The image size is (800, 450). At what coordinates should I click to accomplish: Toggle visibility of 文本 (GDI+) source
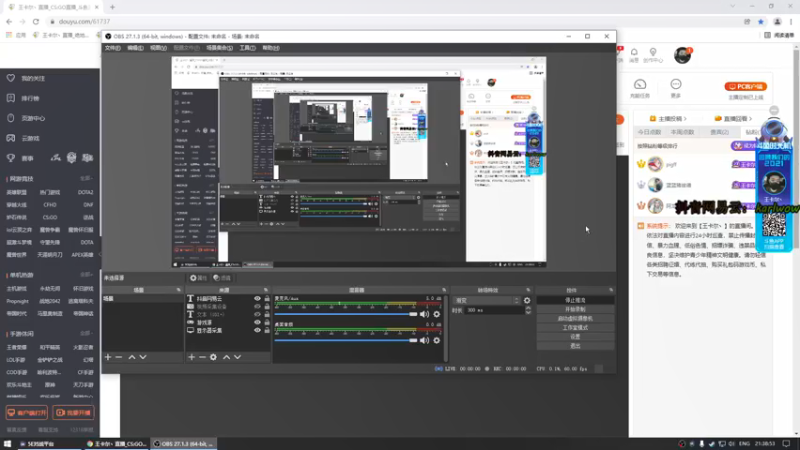tap(257, 314)
